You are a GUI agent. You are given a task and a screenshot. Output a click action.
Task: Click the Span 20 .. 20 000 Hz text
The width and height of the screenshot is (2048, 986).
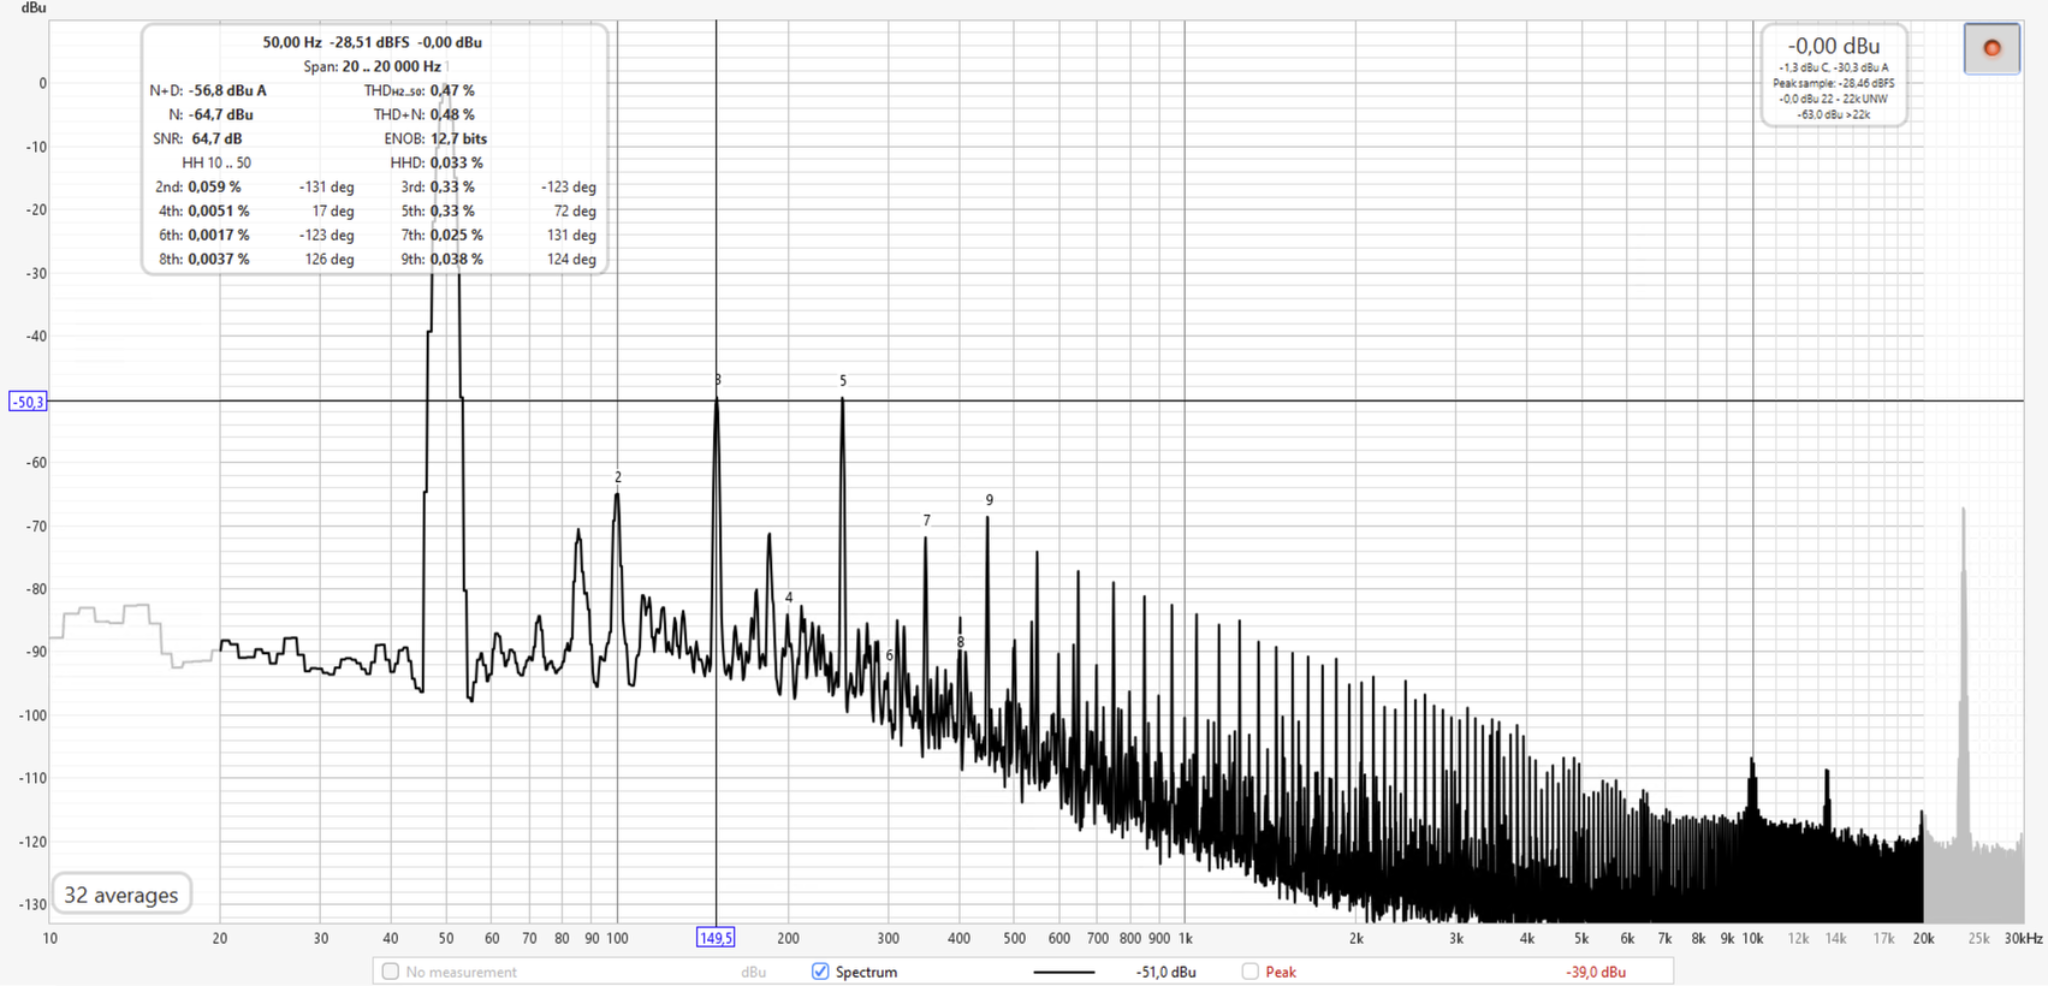372,66
